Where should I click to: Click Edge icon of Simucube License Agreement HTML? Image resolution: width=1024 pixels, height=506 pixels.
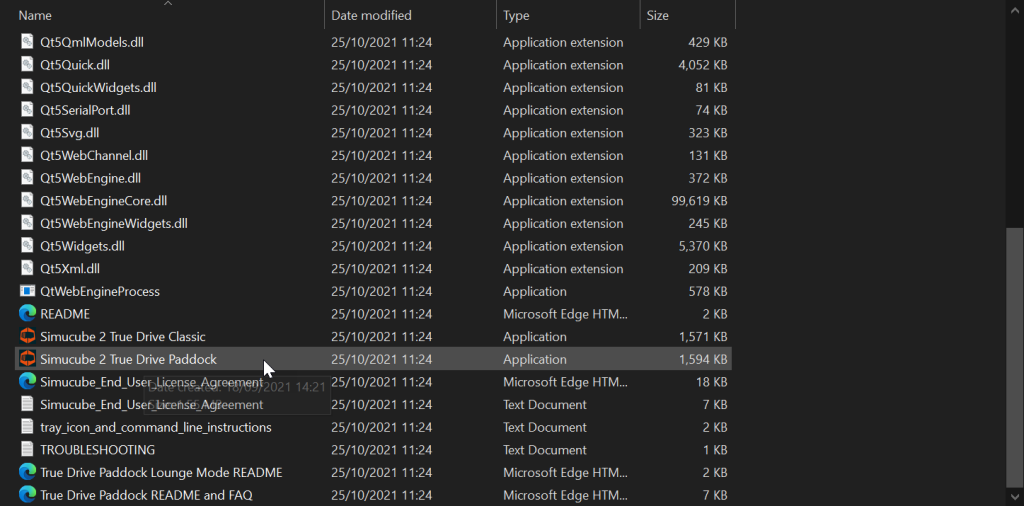pos(27,382)
